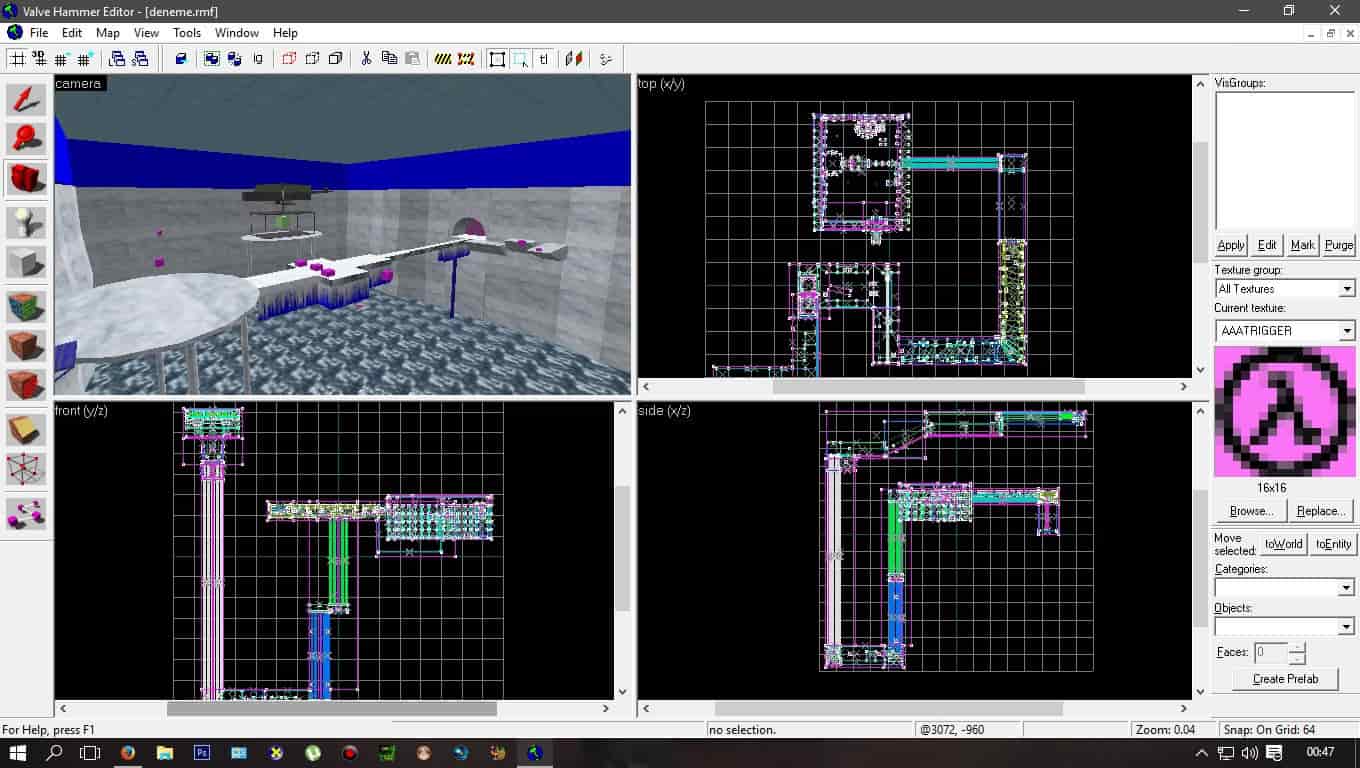Open the Texture group dropdown
Viewport: 1360px width, 768px height.
tap(1346, 288)
